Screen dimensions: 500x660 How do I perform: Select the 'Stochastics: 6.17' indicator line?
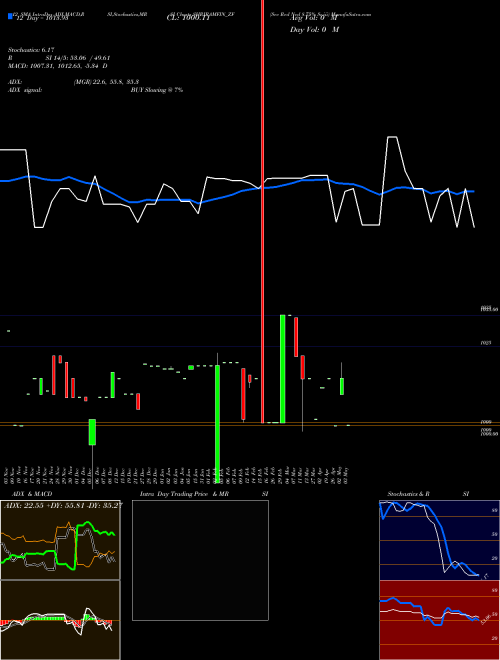31,50
